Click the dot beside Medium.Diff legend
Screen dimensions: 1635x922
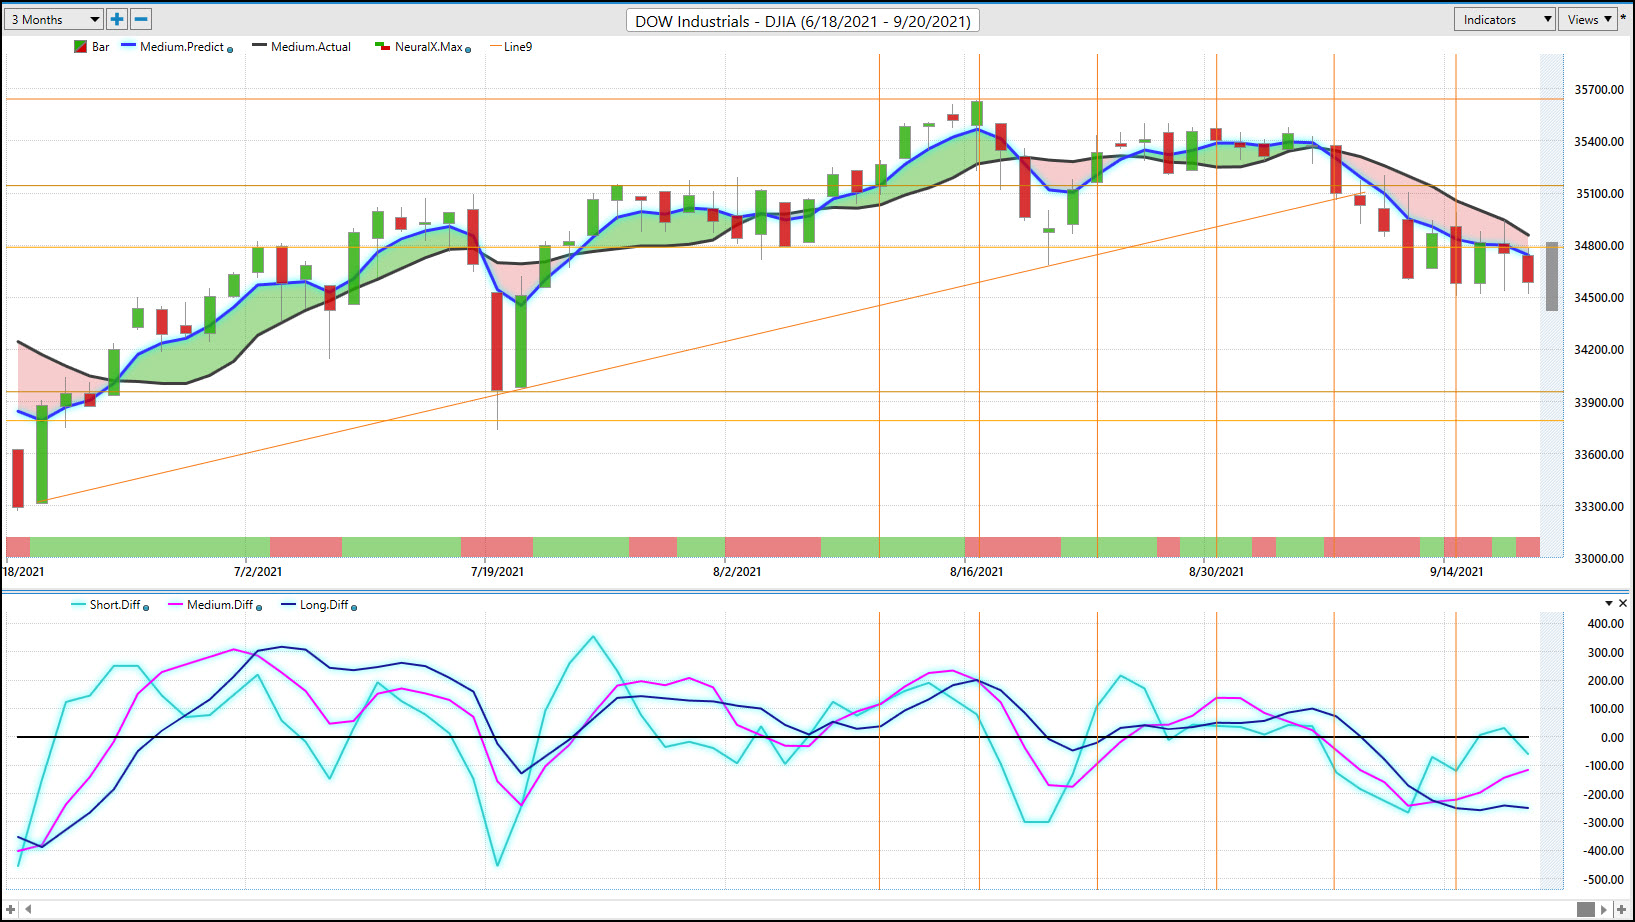tap(259, 608)
